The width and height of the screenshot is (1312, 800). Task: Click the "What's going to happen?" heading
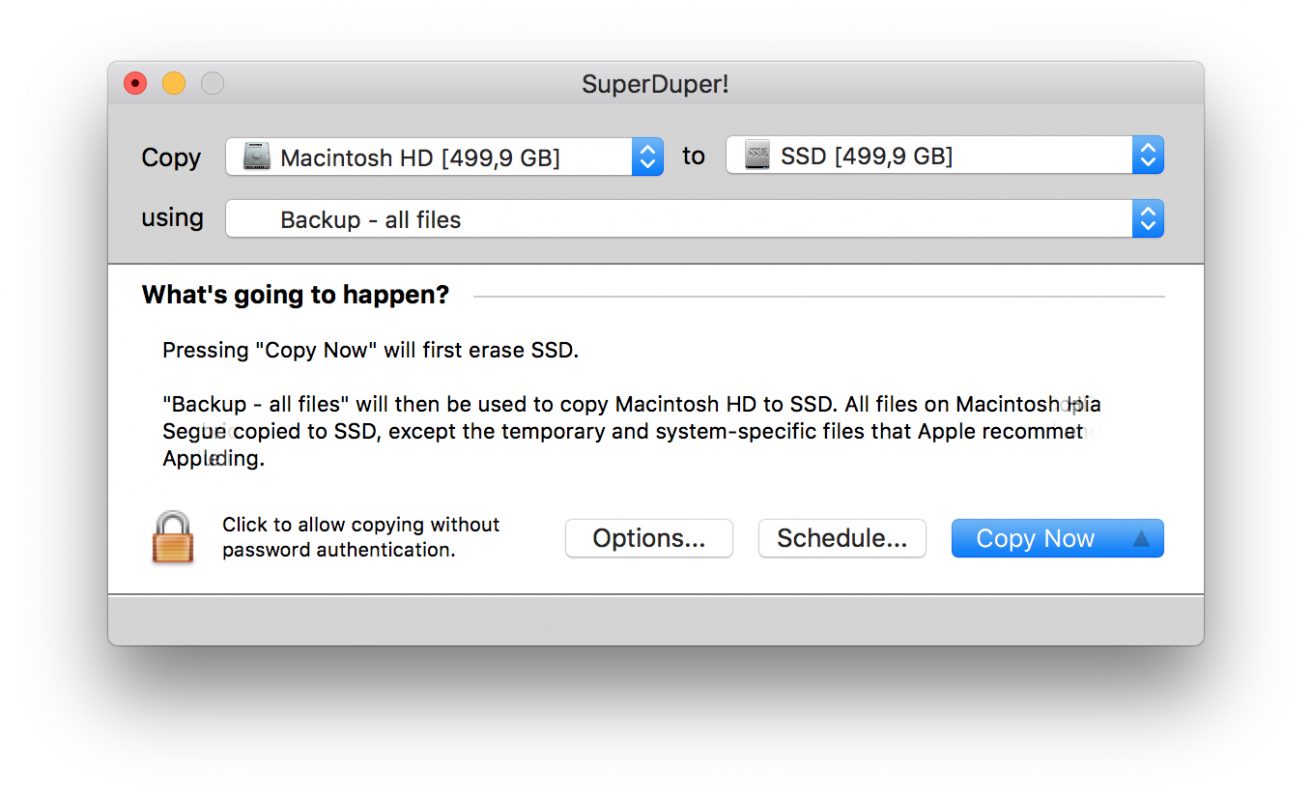tap(296, 295)
